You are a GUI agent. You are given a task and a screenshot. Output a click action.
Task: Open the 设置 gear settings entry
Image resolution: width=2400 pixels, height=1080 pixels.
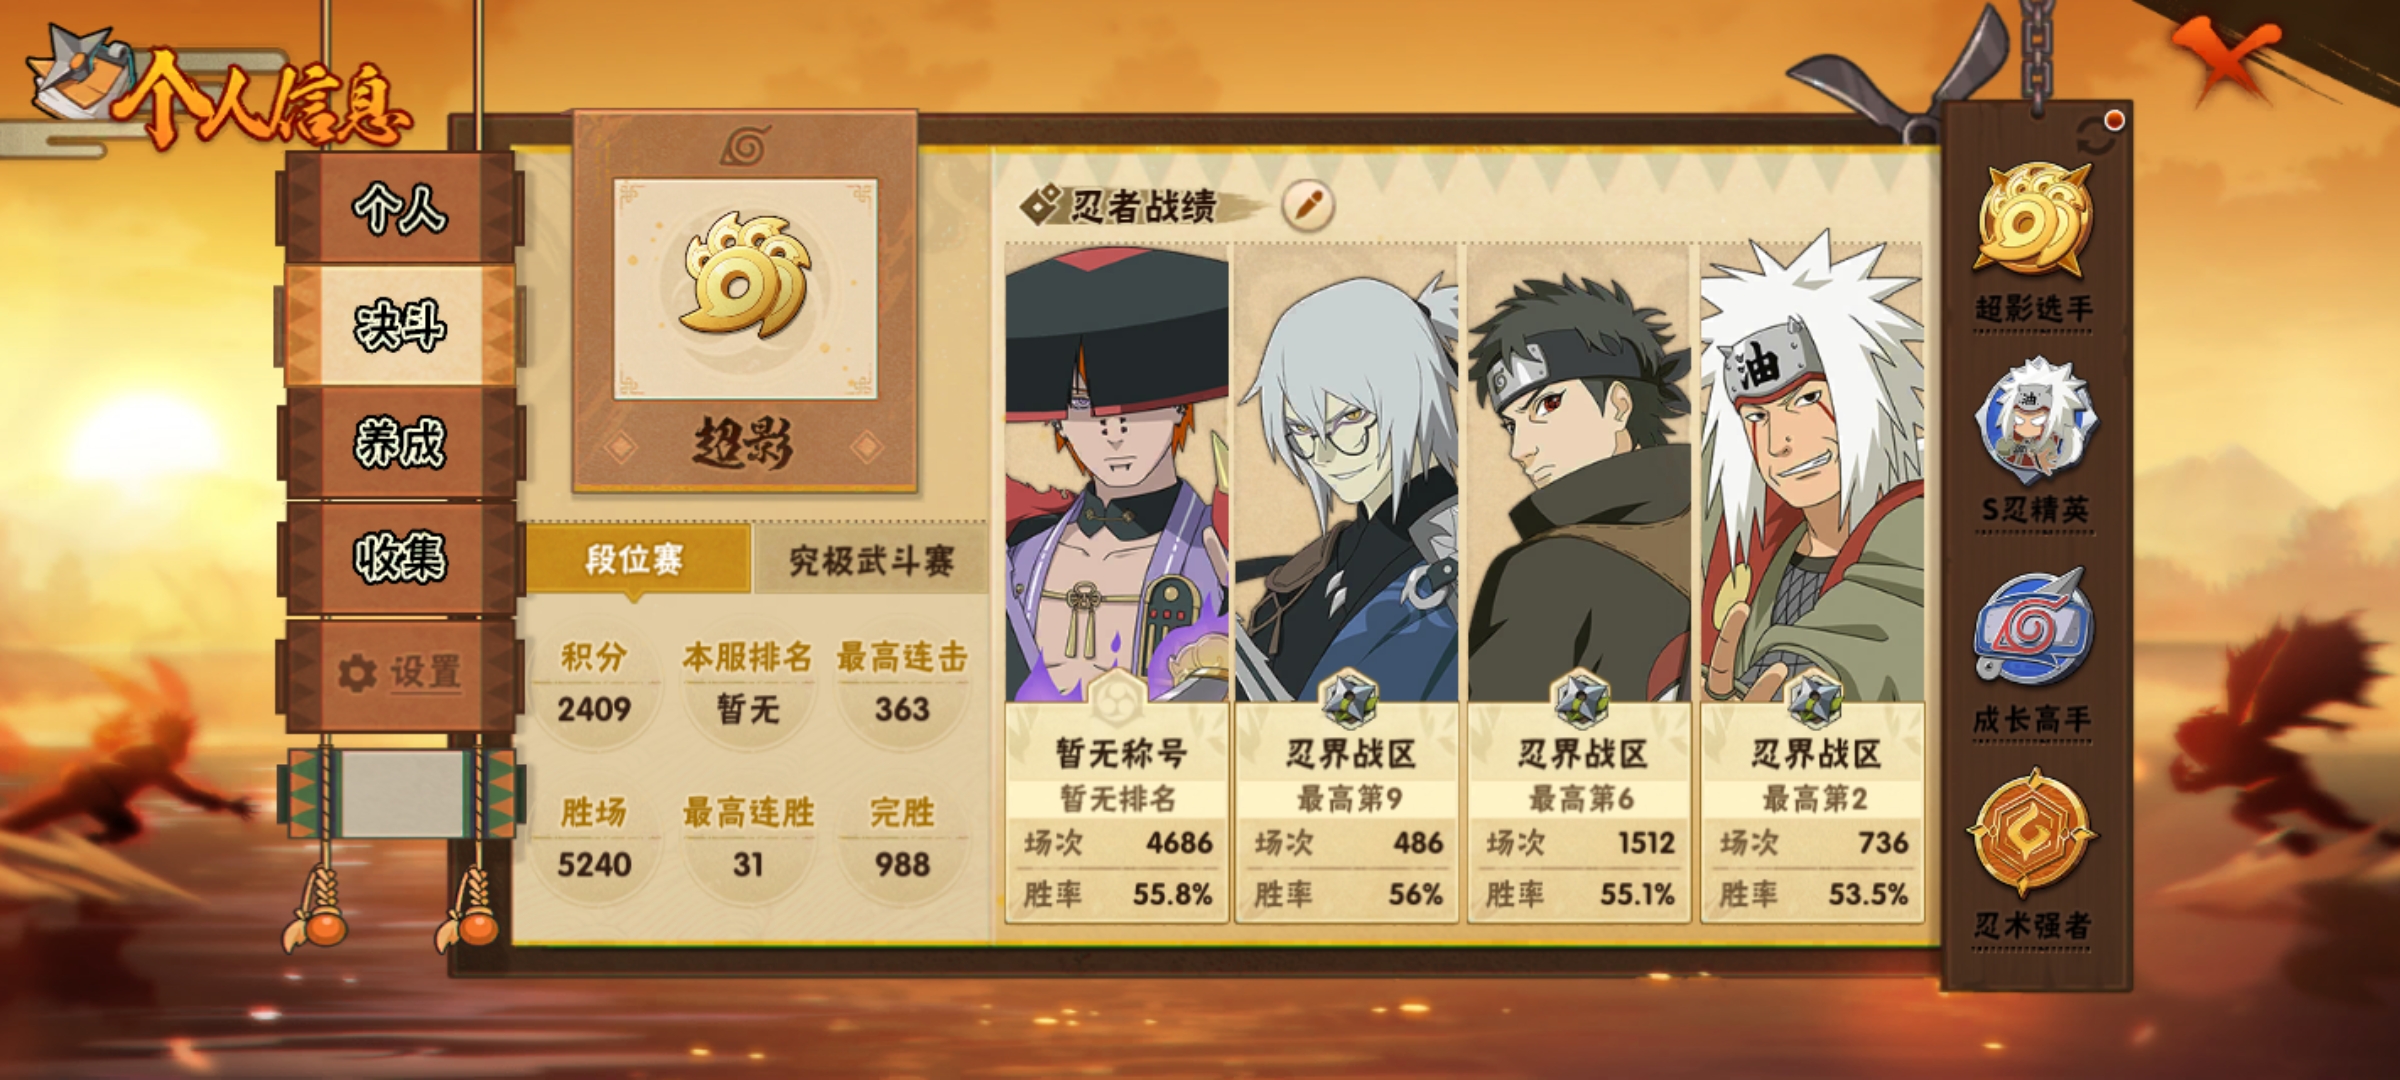coord(400,673)
